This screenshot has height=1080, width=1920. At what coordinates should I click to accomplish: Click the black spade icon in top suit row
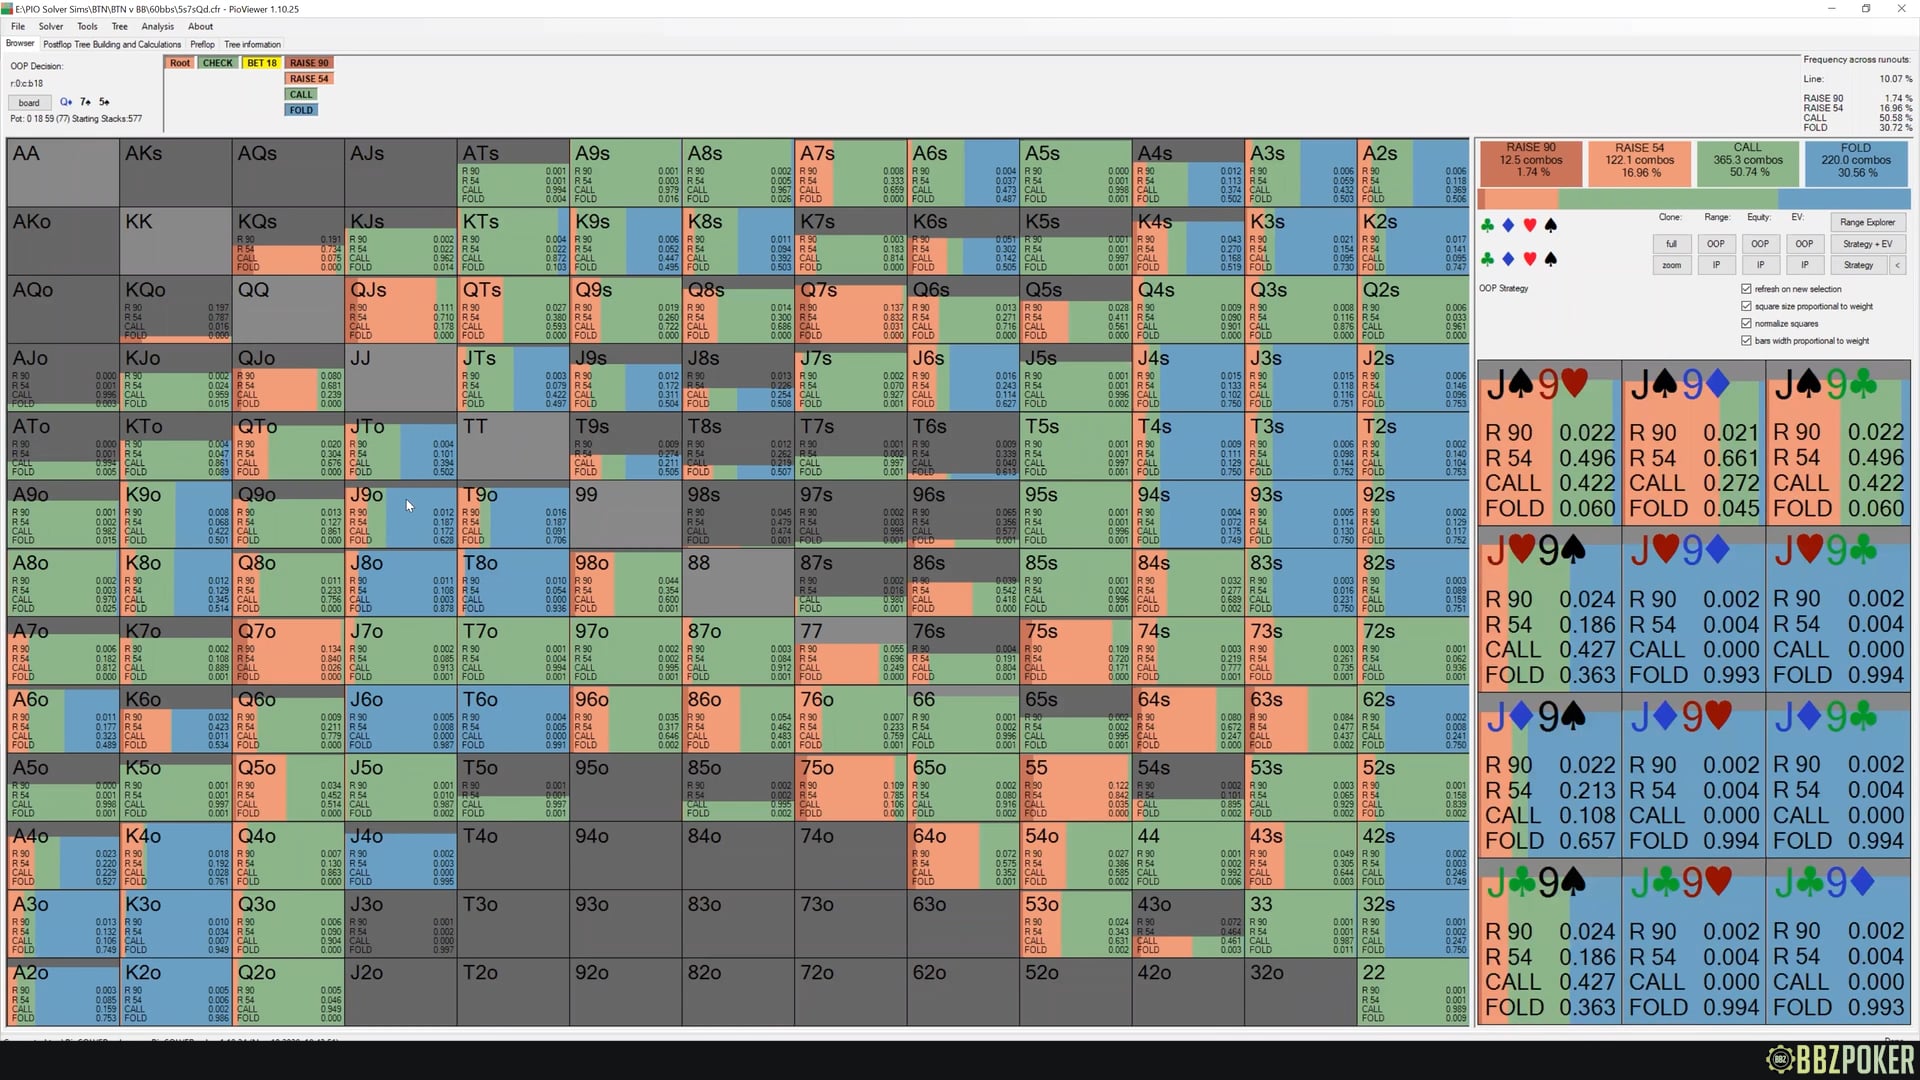pyautogui.click(x=1551, y=226)
